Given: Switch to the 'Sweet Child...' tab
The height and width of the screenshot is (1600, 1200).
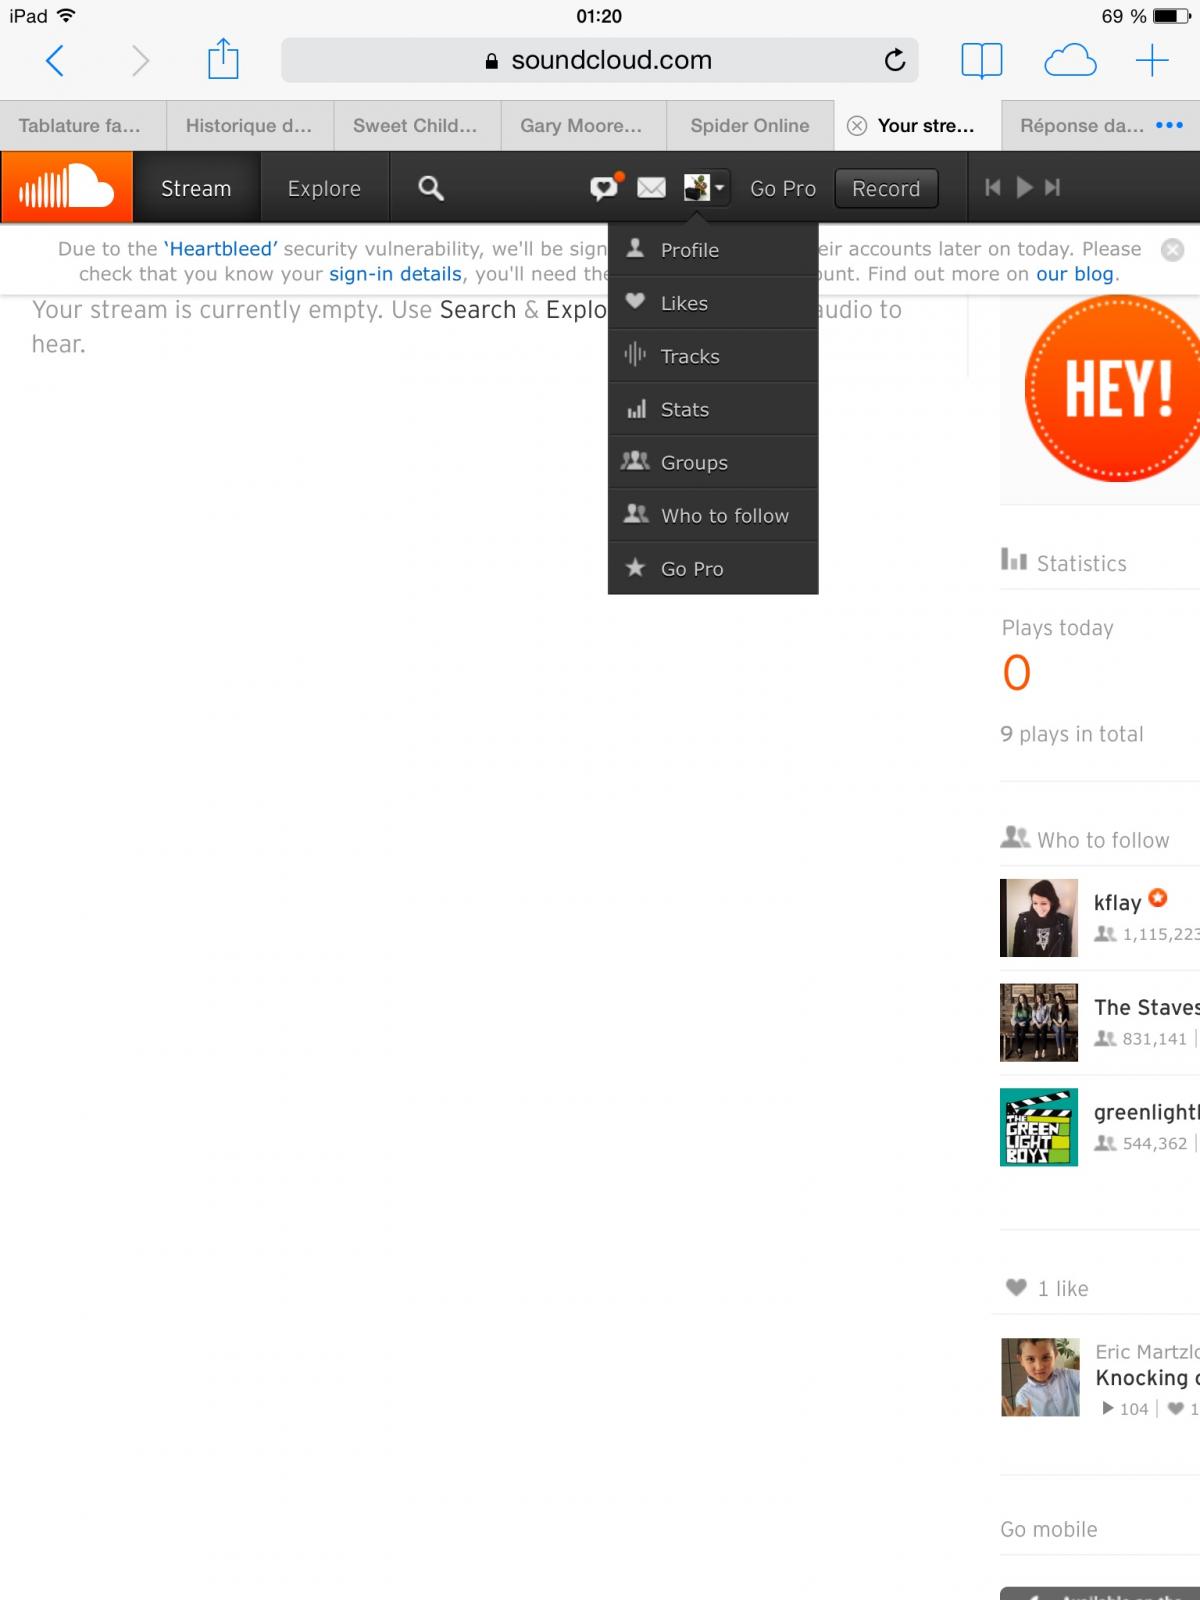Looking at the screenshot, I should click(x=417, y=126).
